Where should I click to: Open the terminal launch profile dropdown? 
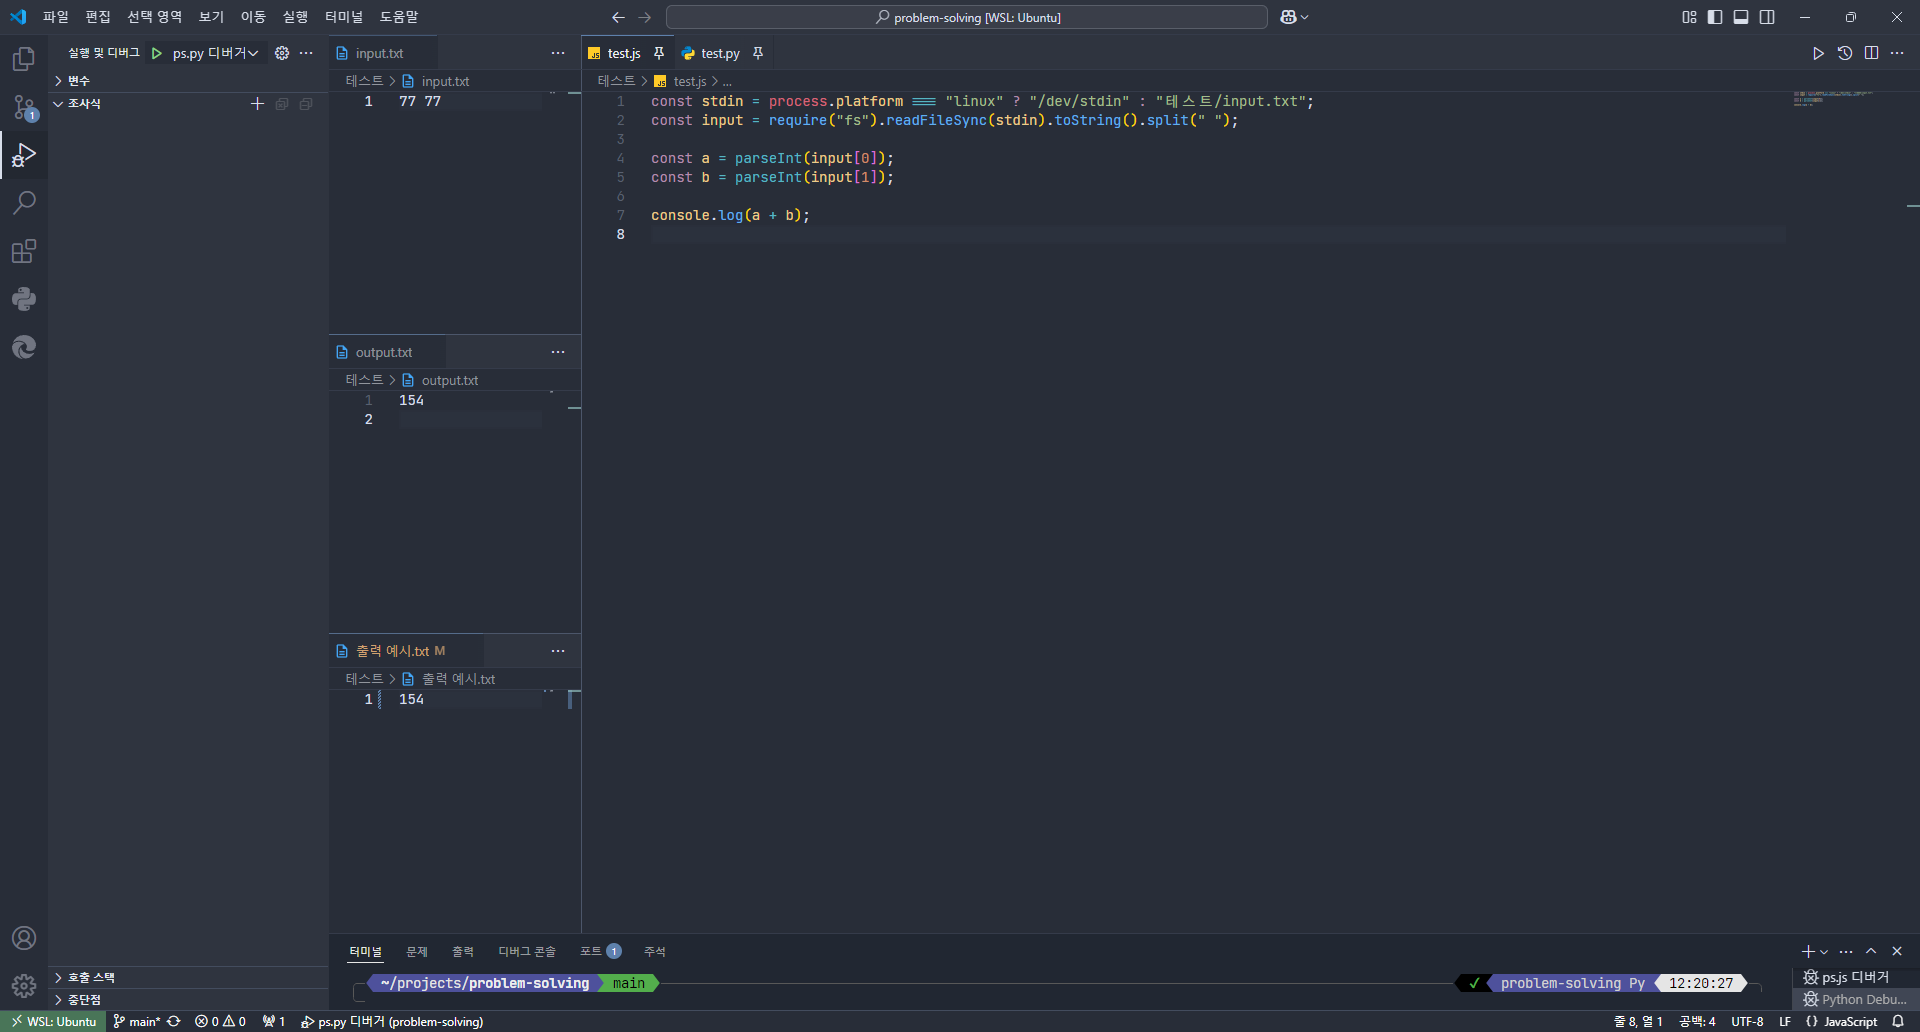tap(1824, 951)
